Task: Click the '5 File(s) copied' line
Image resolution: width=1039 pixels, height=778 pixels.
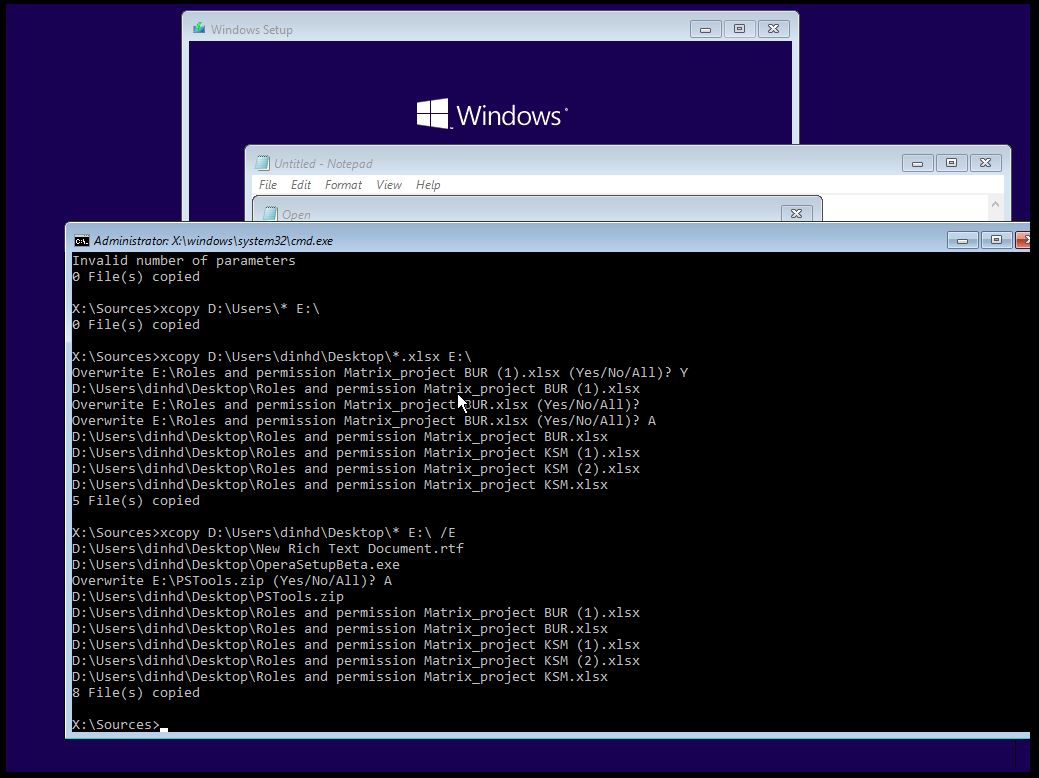Action: click(136, 500)
